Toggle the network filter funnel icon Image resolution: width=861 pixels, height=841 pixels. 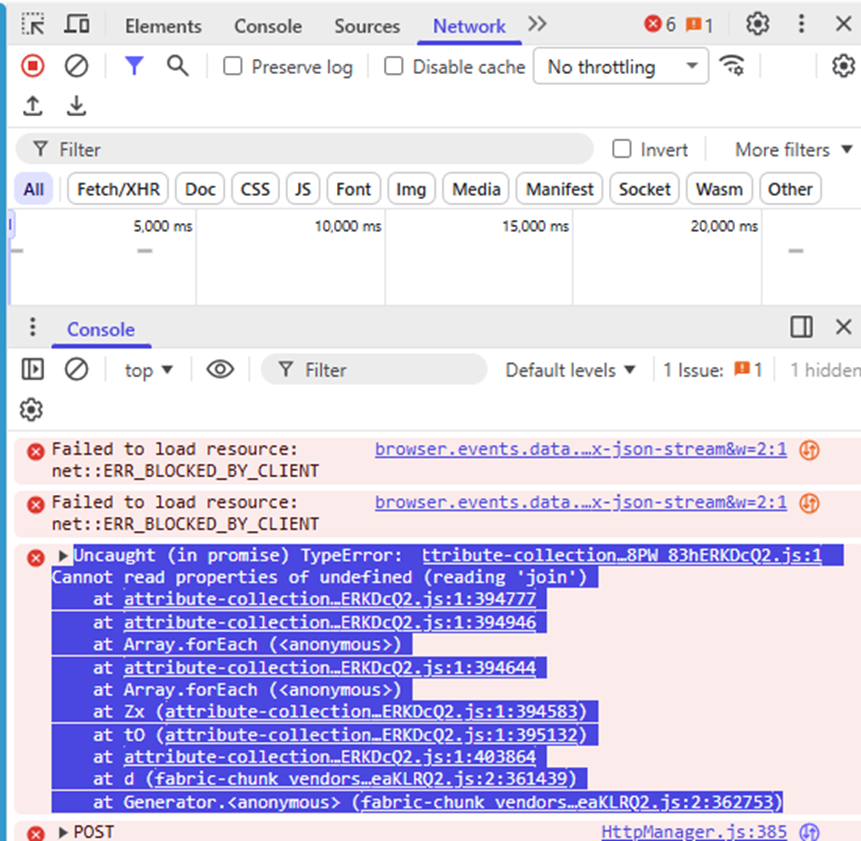pyautogui.click(x=134, y=66)
